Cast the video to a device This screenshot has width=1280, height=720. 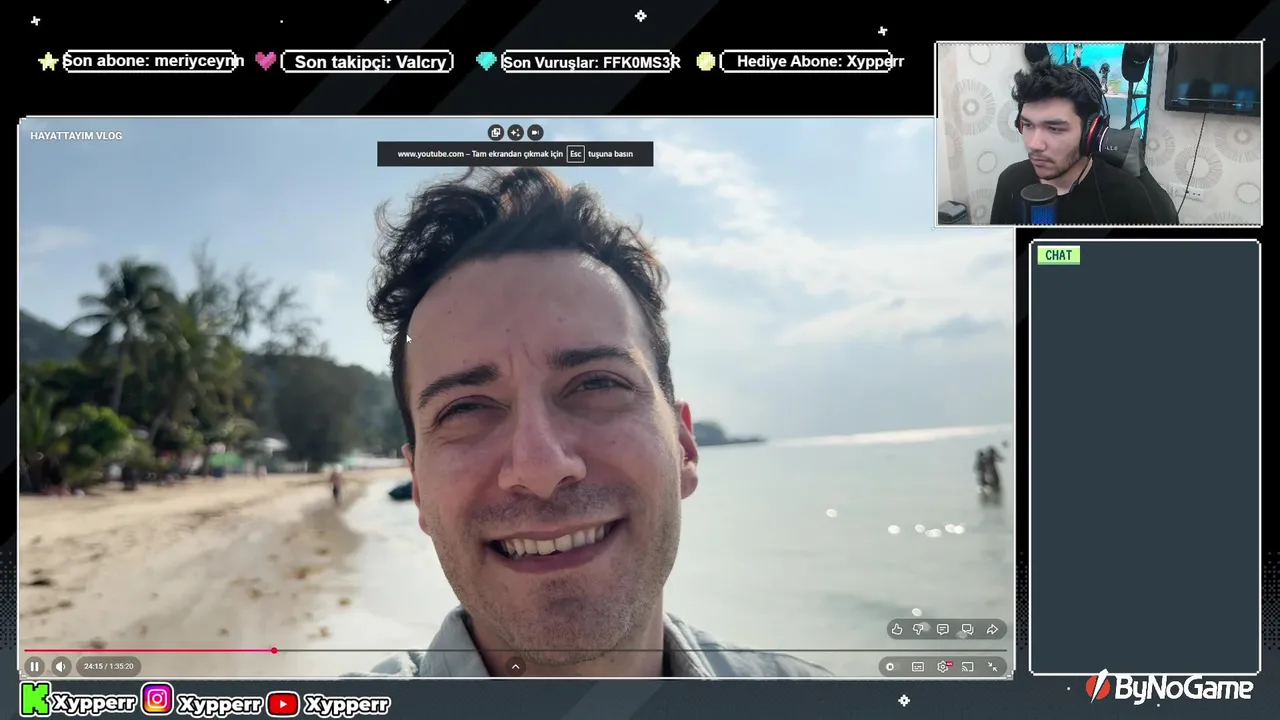click(x=968, y=667)
